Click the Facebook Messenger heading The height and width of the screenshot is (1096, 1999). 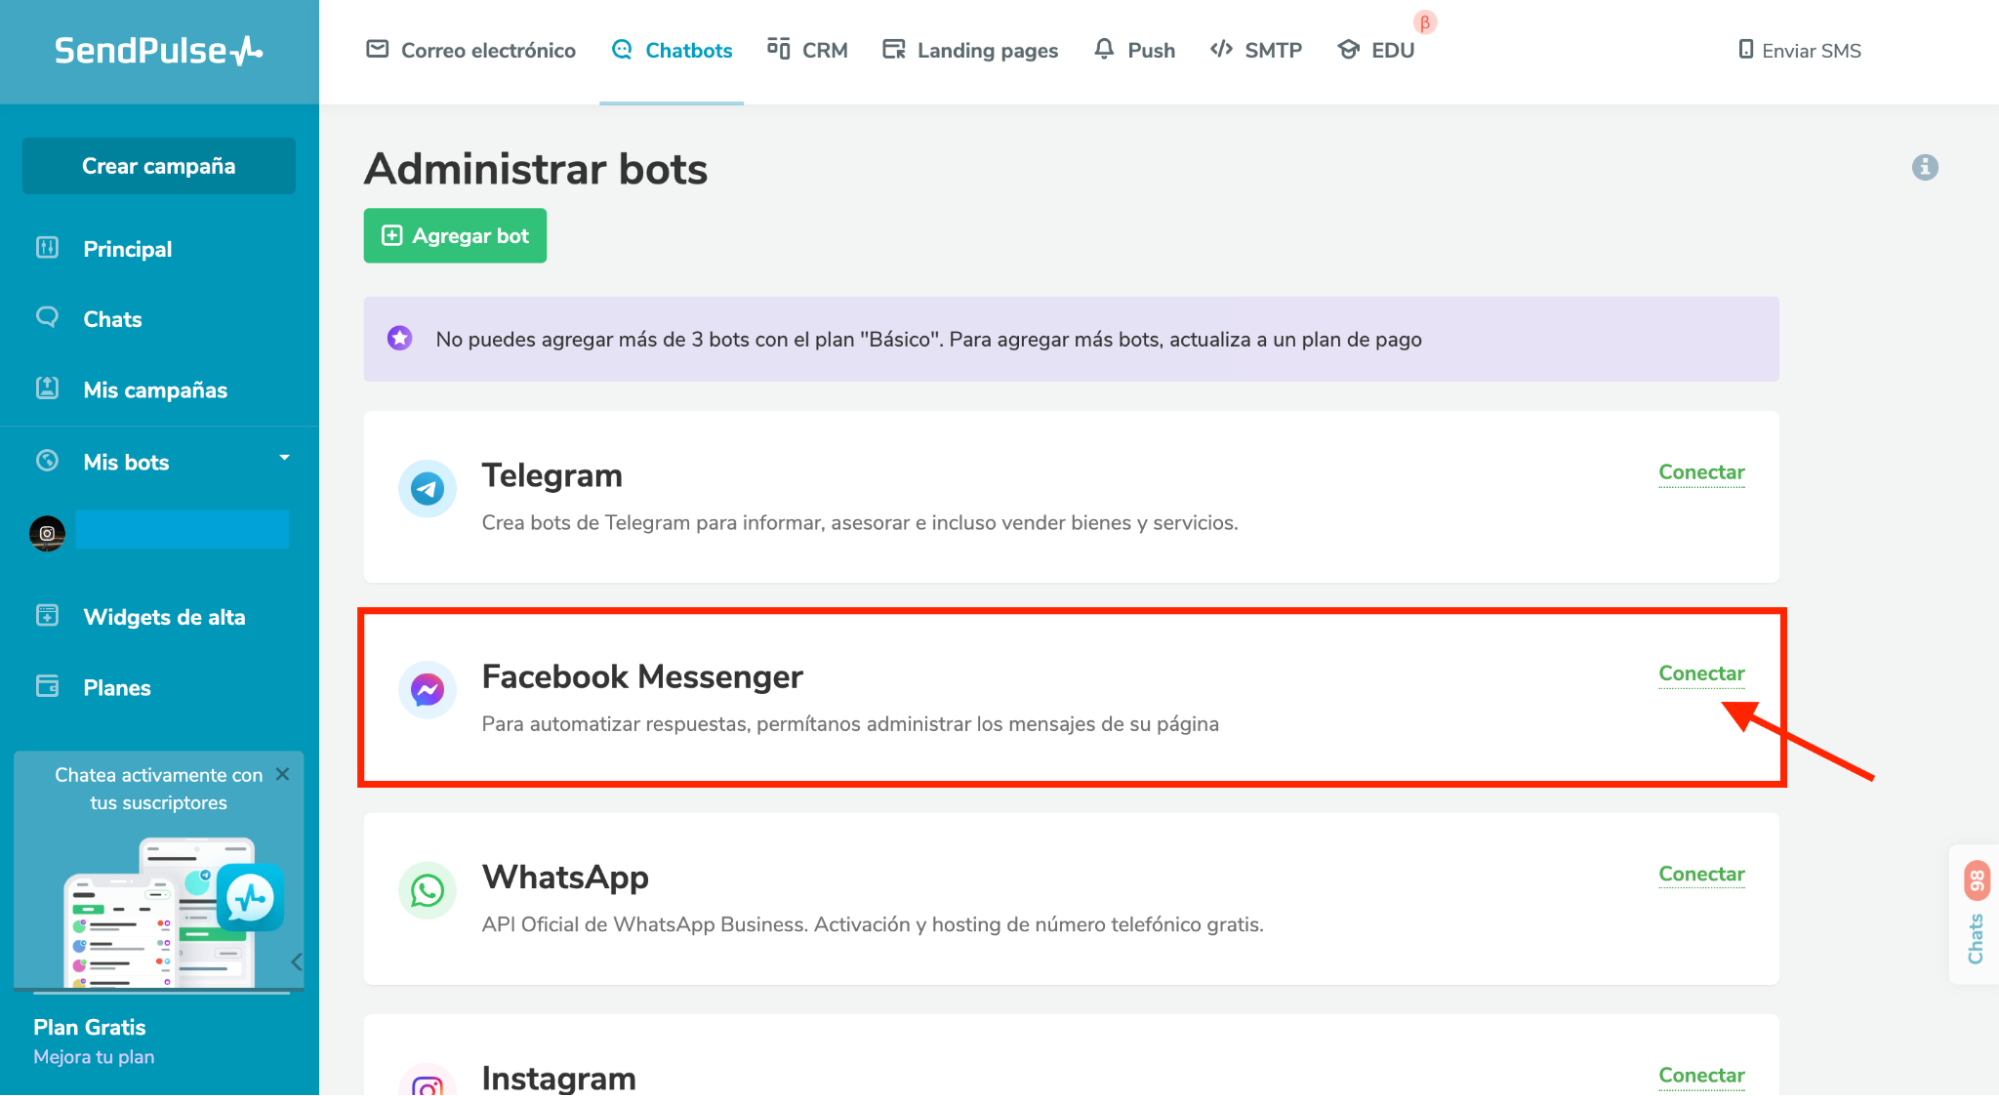pos(642,677)
